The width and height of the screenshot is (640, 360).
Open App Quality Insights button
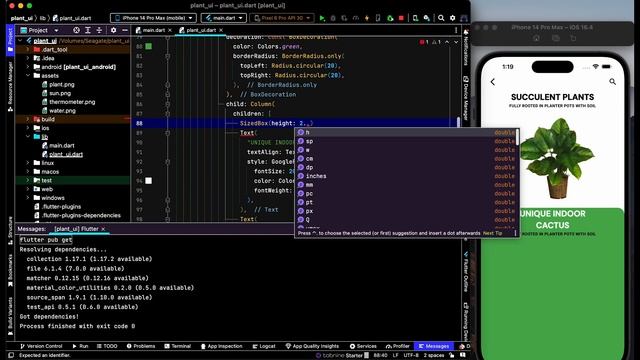312,346
